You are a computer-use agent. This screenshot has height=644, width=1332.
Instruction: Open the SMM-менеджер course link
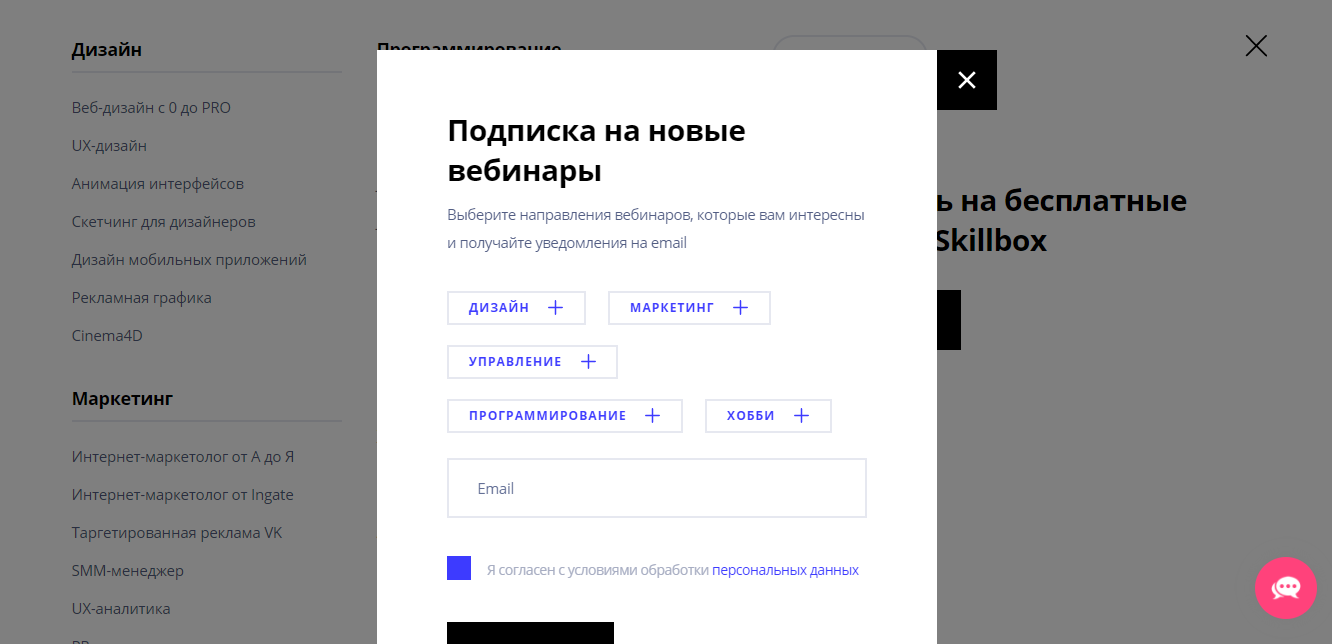point(126,570)
